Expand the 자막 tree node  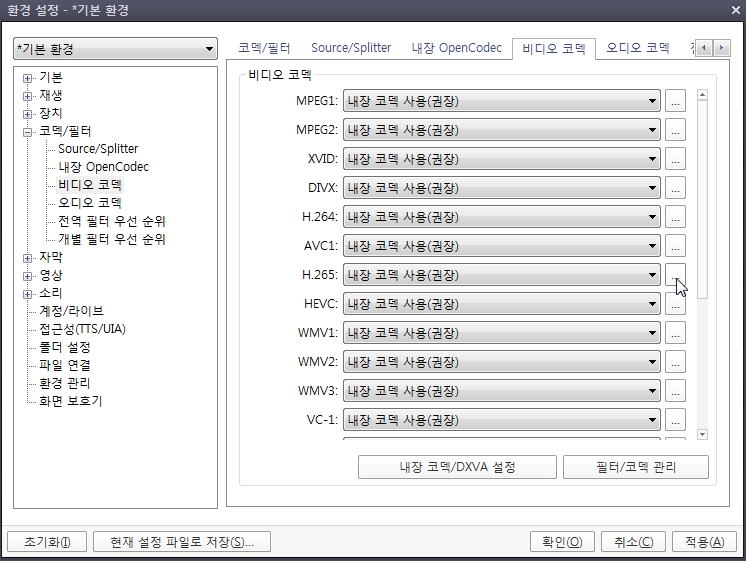28,258
